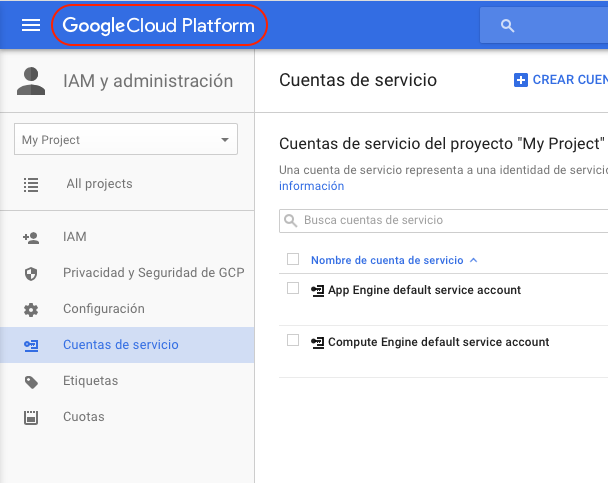The image size is (608, 483).
Task: Select Compute Engine default service account text
Action: pos(439,342)
